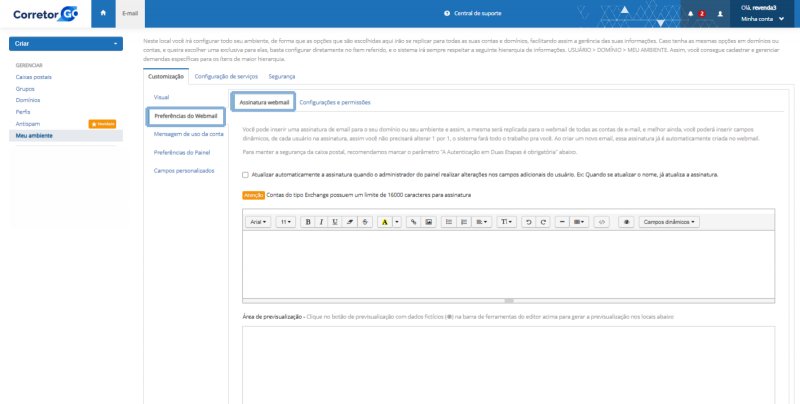Redo last edit in signature editor
Image resolution: width=800 pixels, height=404 pixels.
(543, 222)
